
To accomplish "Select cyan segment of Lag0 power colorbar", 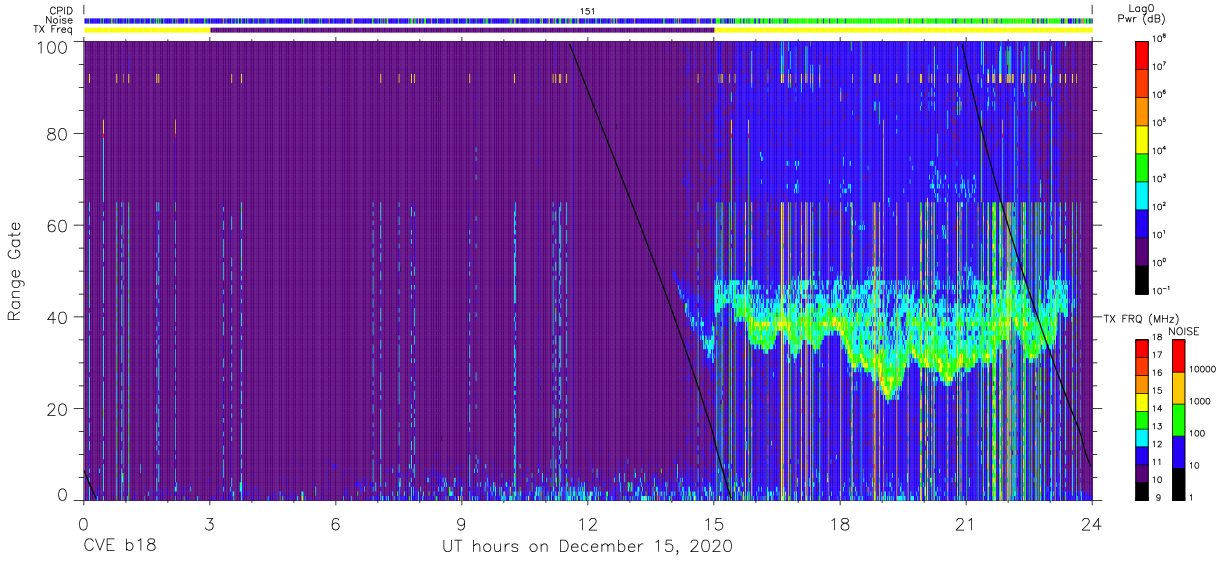I will [1142, 193].
